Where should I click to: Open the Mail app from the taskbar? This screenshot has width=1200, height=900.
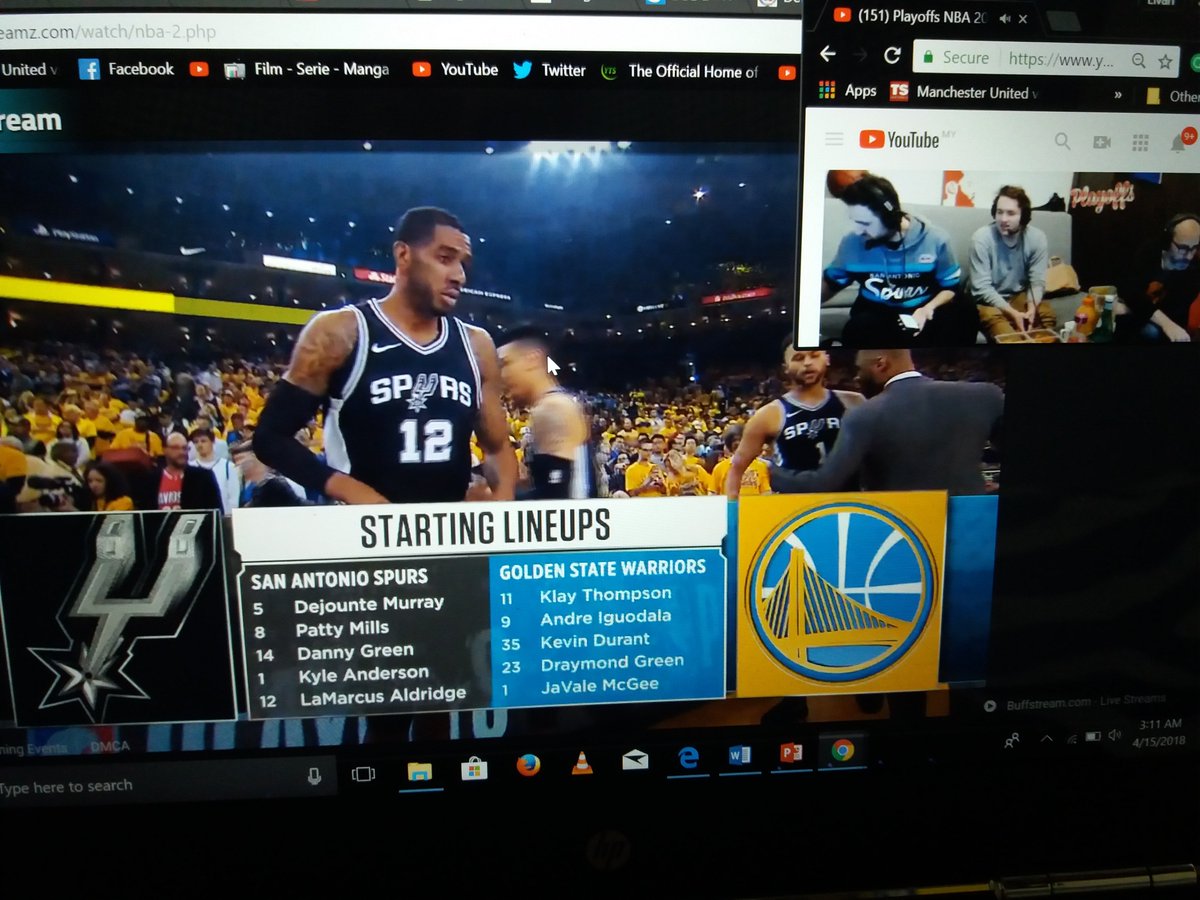click(635, 760)
